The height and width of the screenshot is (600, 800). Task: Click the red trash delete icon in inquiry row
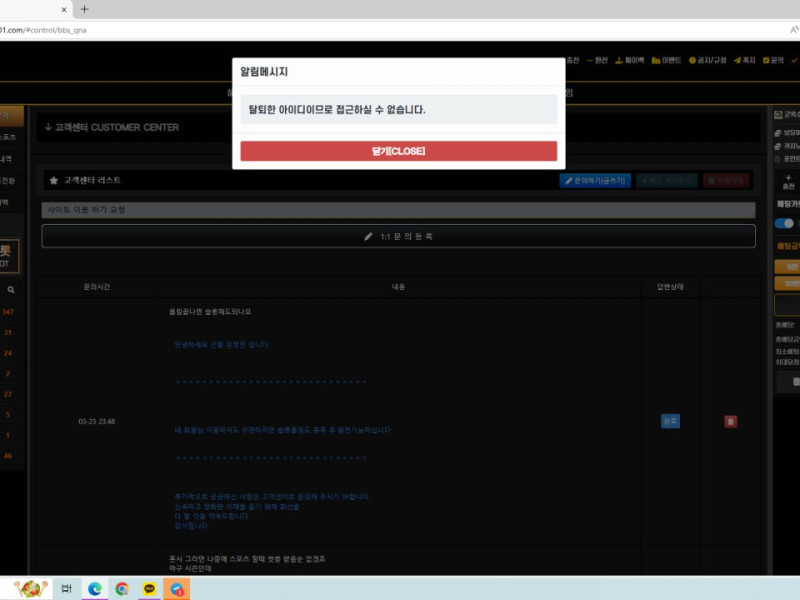click(730, 422)
